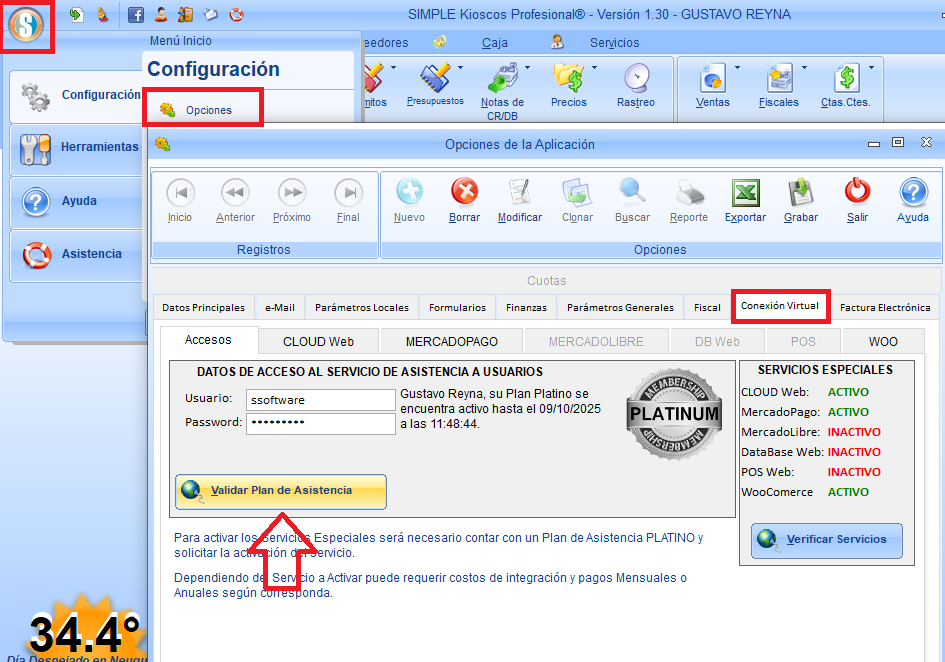The image size is (945, 662).
Task: Click the red Salir power icon
Action: 857,192
